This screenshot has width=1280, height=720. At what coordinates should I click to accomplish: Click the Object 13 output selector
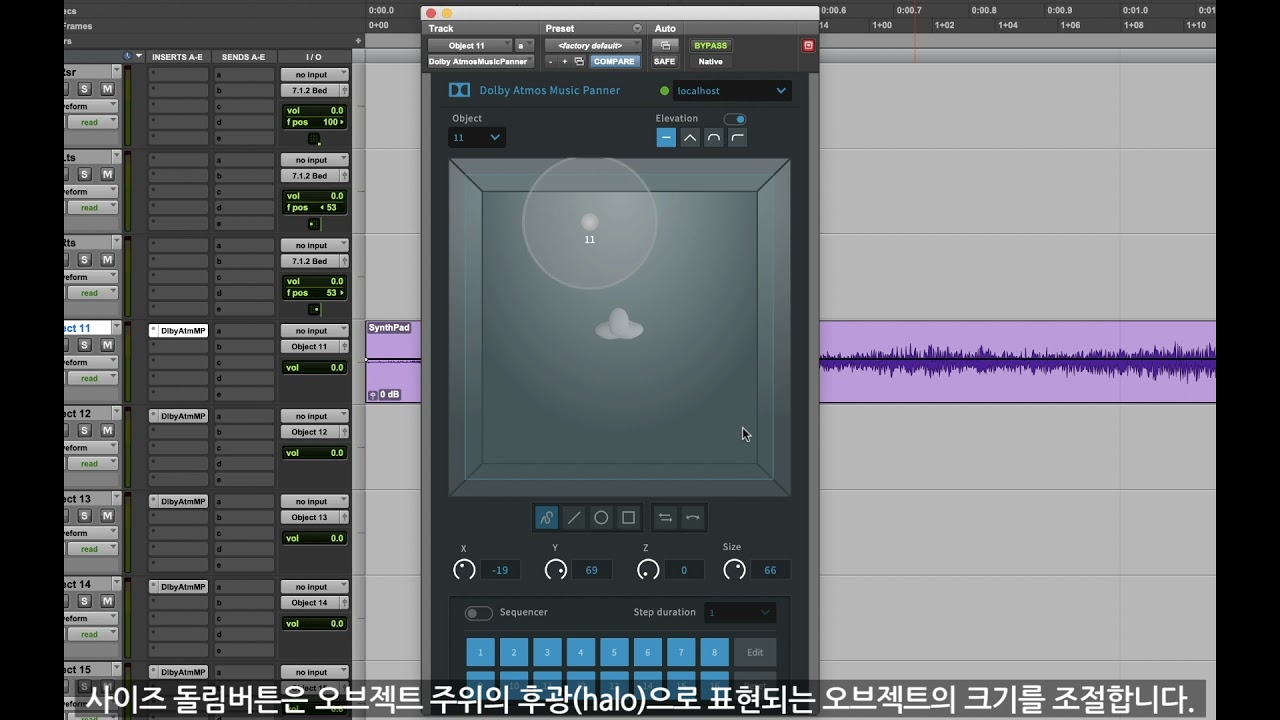314,517
